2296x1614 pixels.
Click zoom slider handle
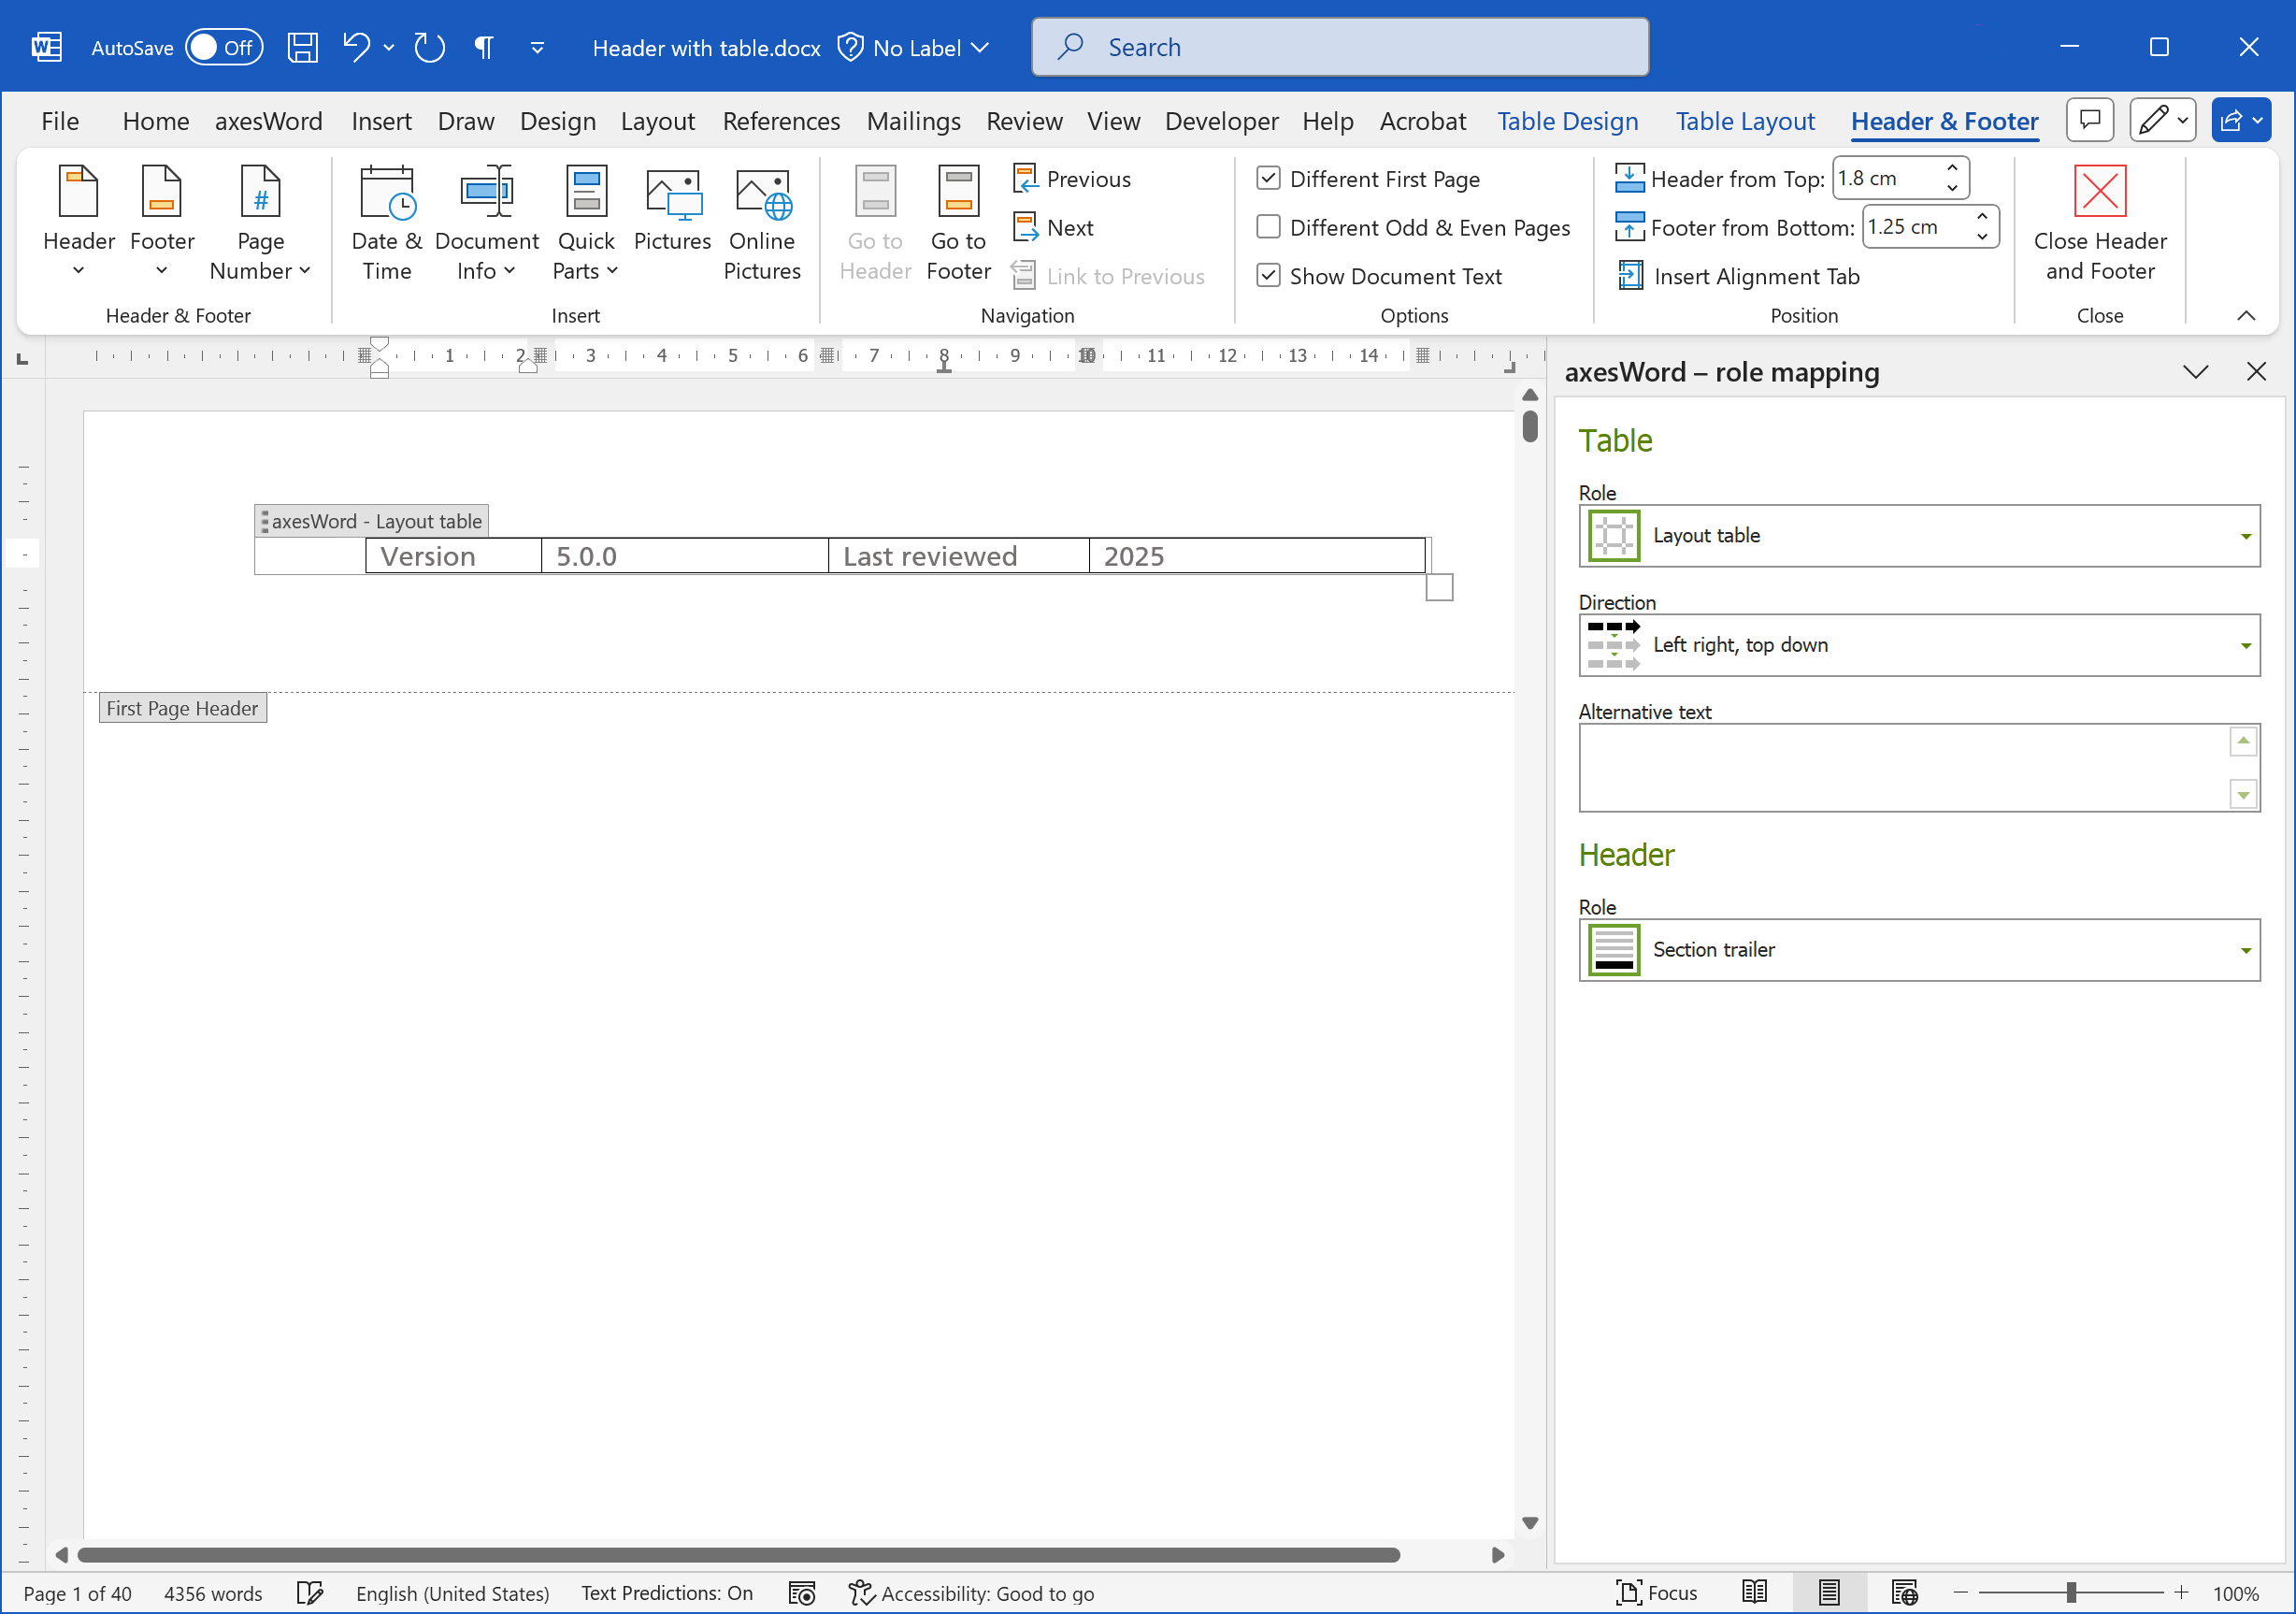pyautogui.click(x=2071, y=1592)
